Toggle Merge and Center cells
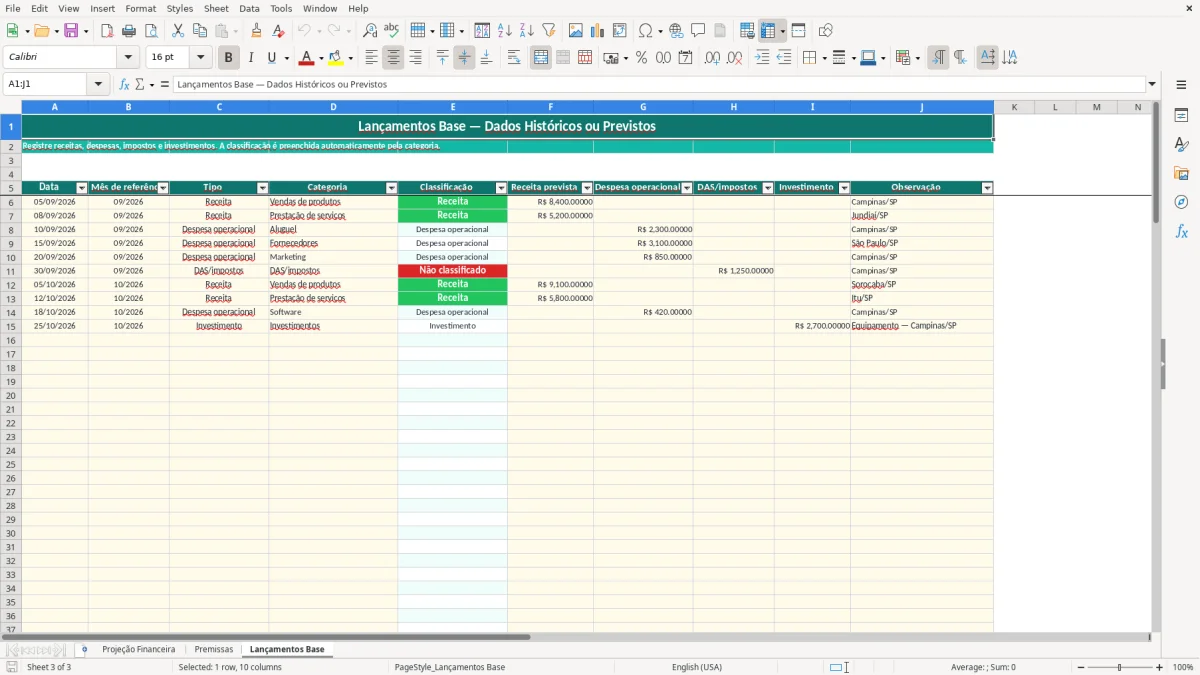The image size is (1200, 675). [541, 58]
